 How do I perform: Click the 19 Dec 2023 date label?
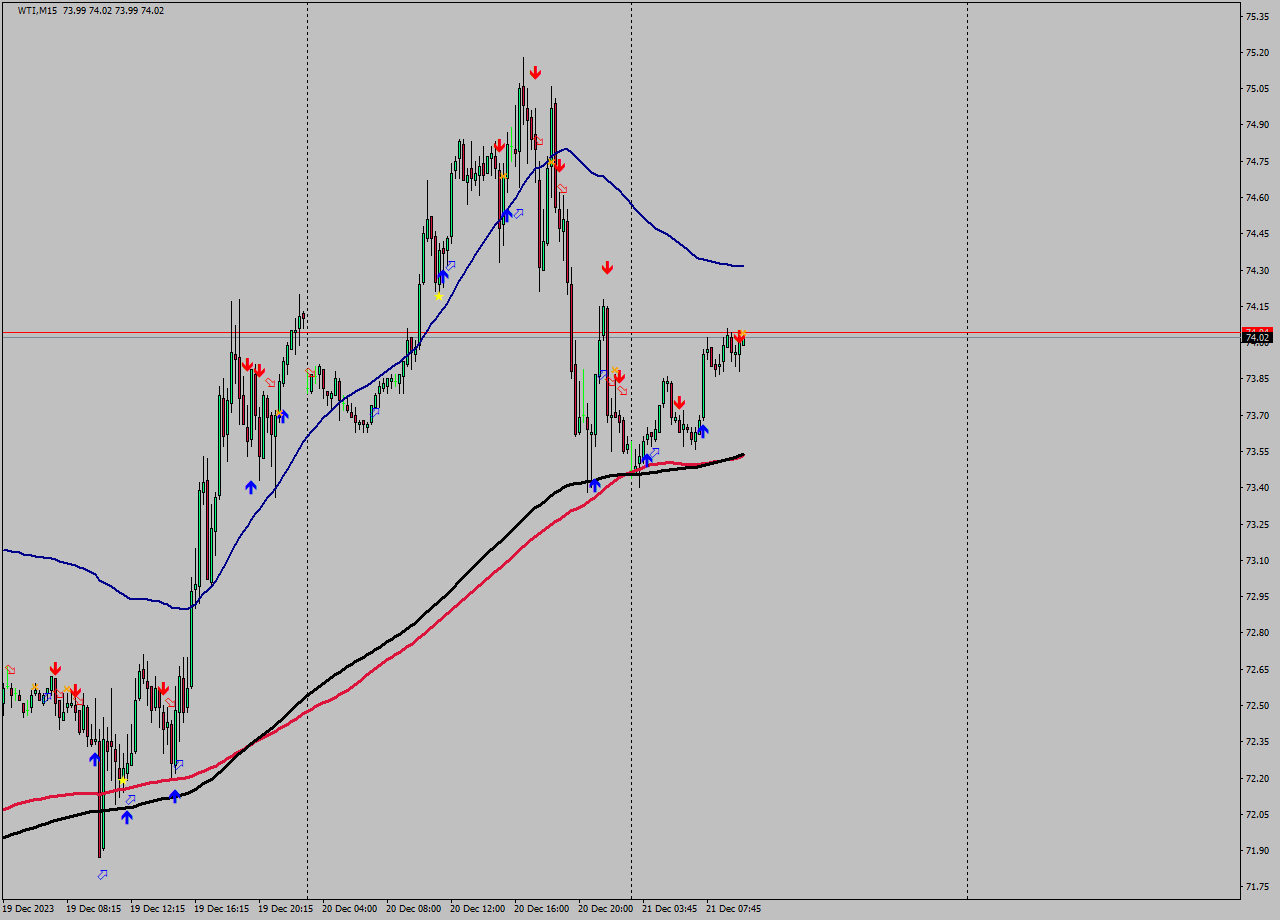pyautogui.click(x=28, y=909)
